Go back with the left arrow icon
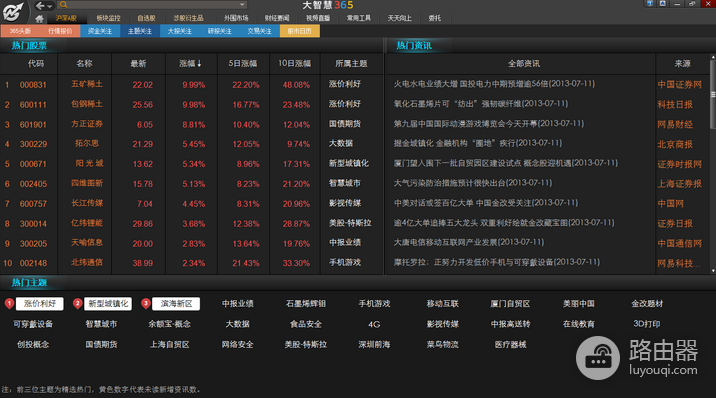Screen dimensions: 716x398 point(40,5)
